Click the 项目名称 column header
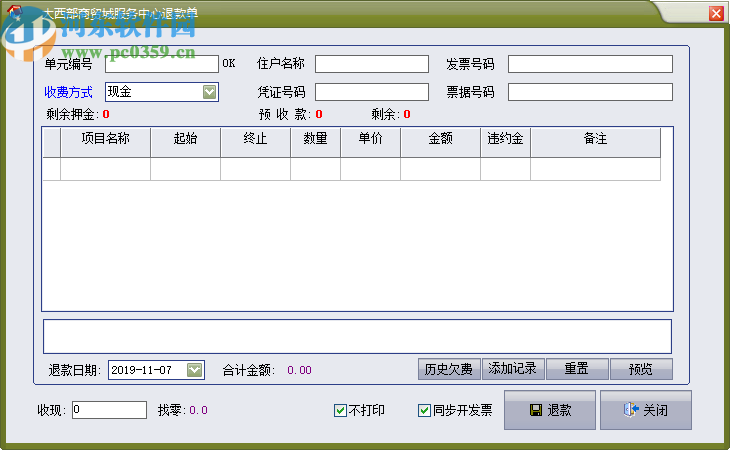 [x=105, y=142]
